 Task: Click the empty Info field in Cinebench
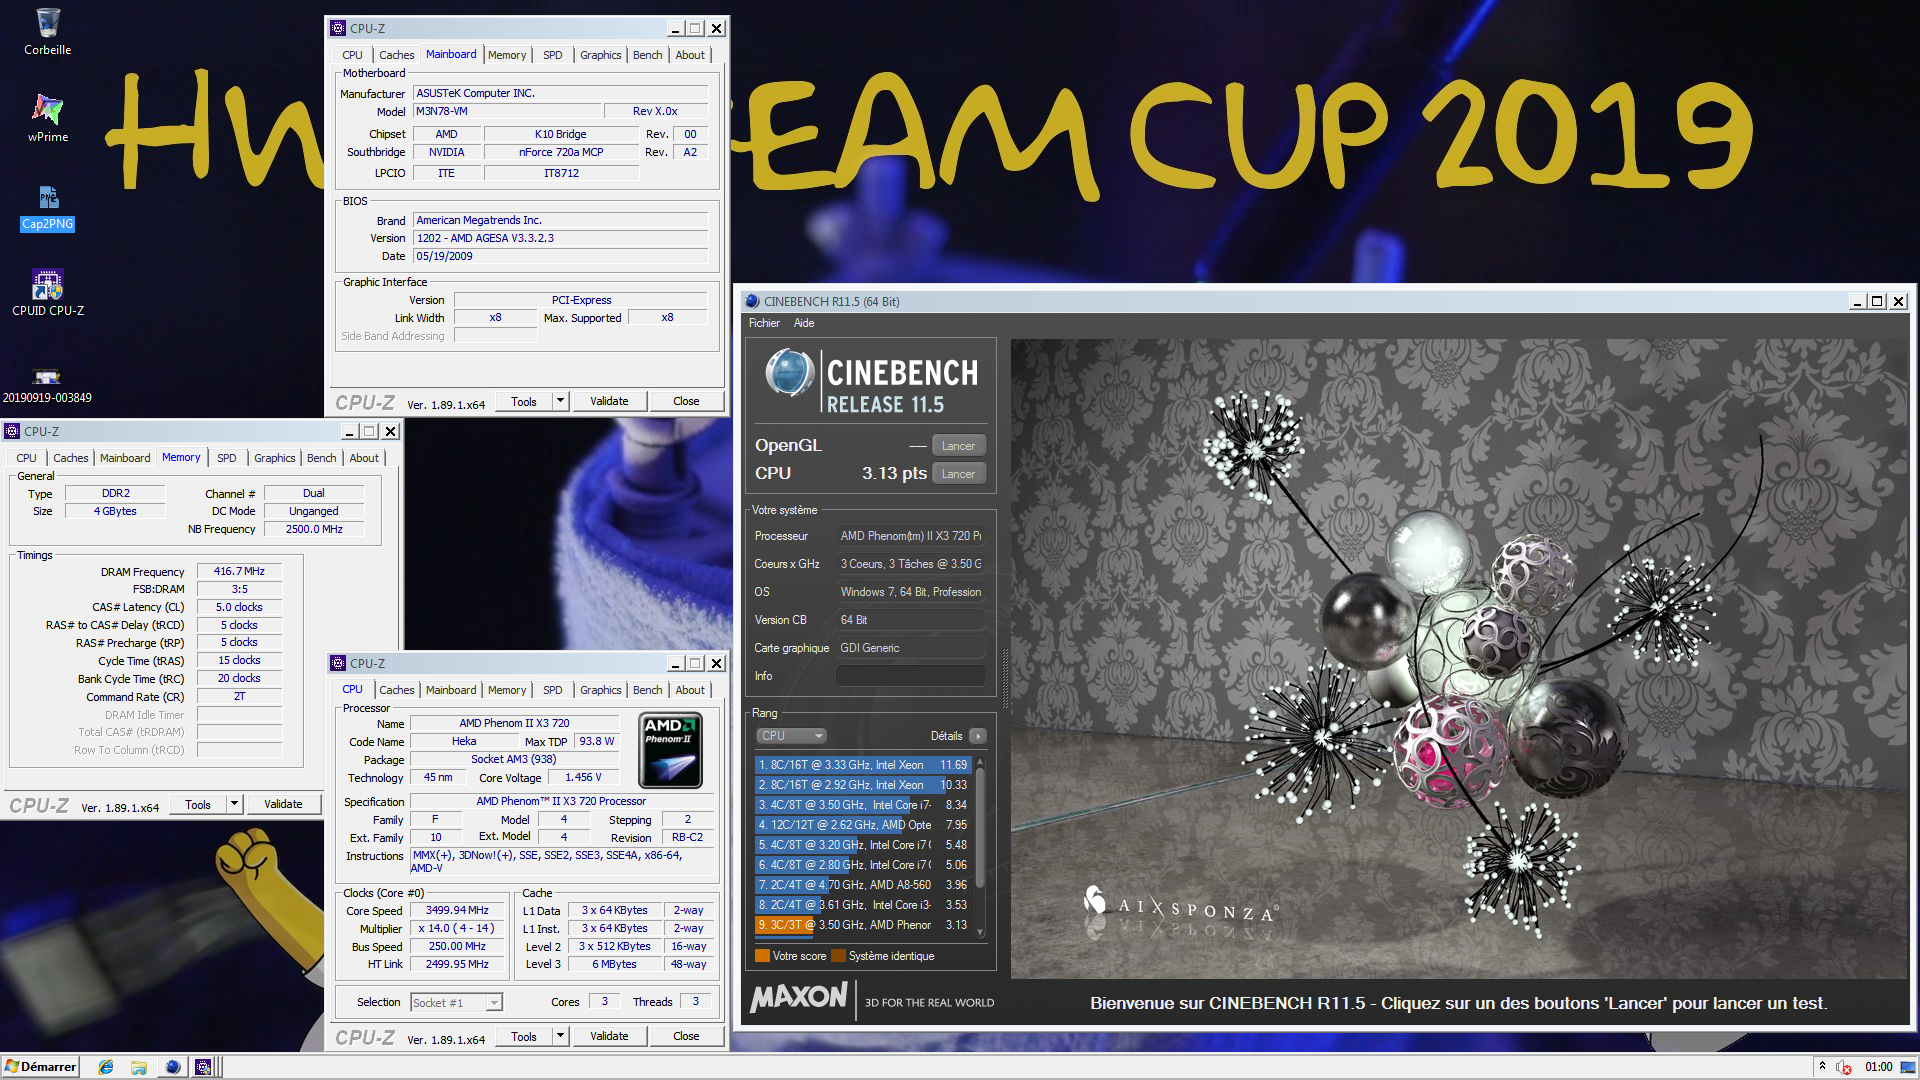910,676
